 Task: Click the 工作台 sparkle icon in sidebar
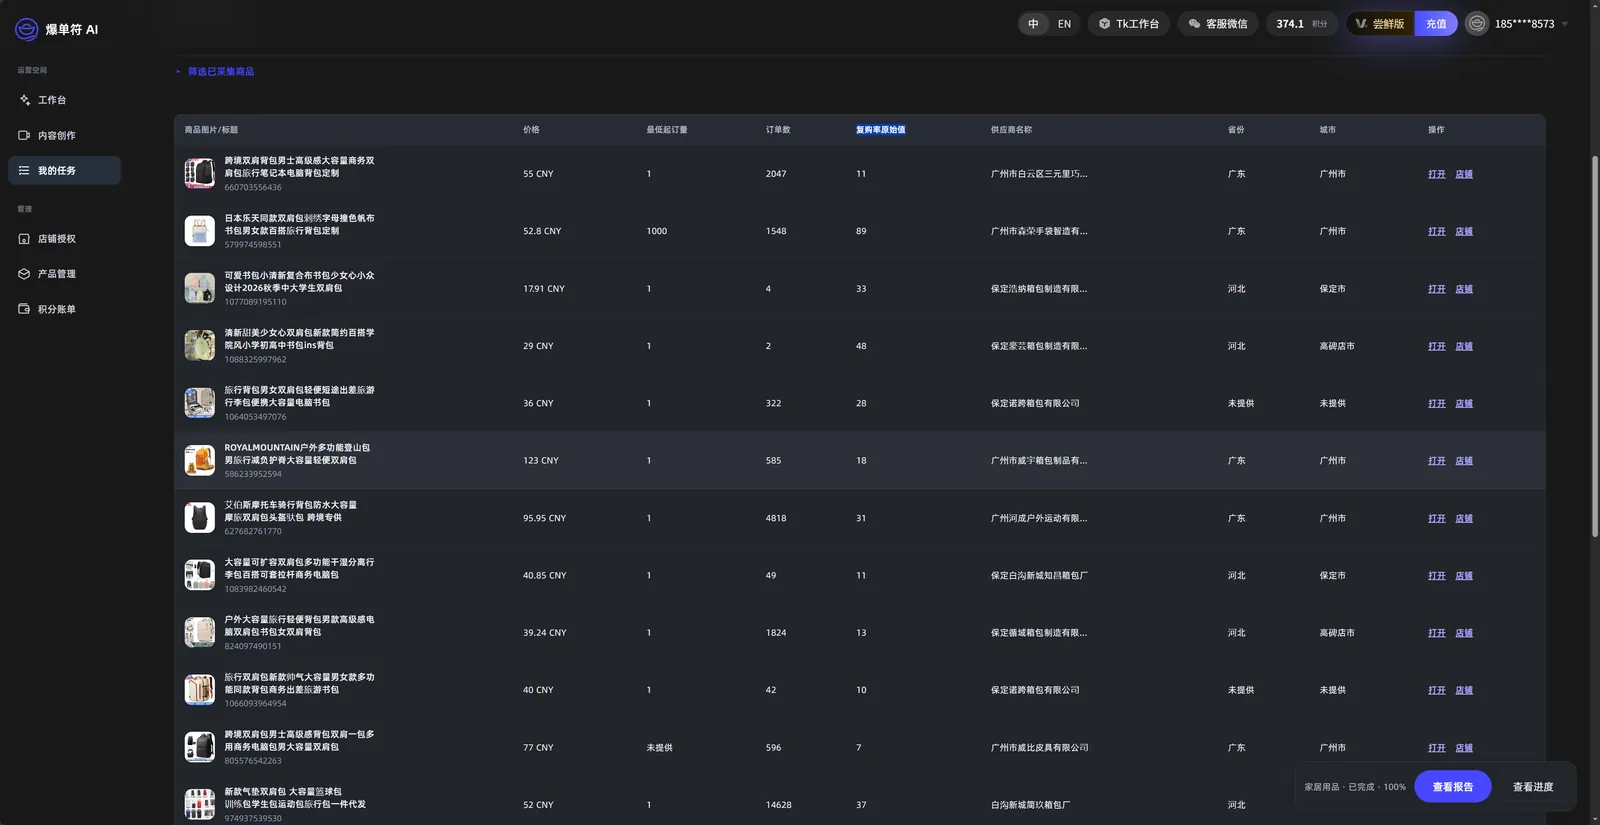tap(24, 100)
